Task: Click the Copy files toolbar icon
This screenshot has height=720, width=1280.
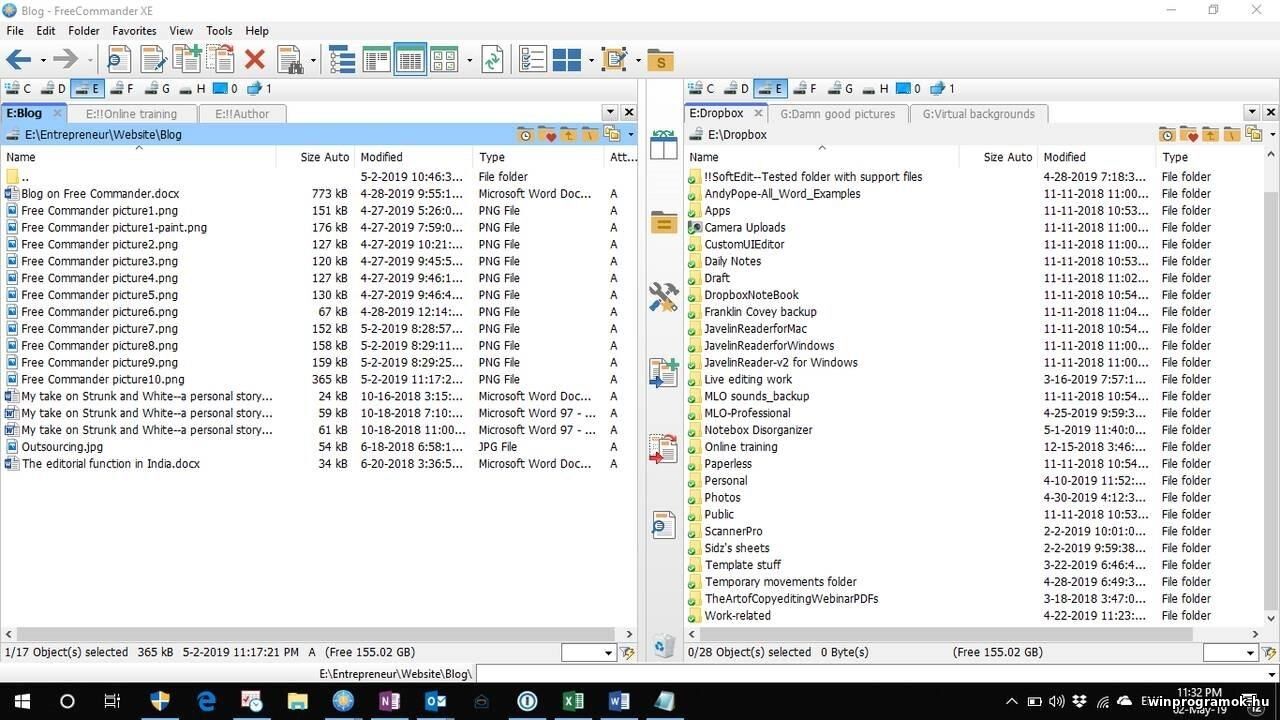Action: (x=187, y=59)
